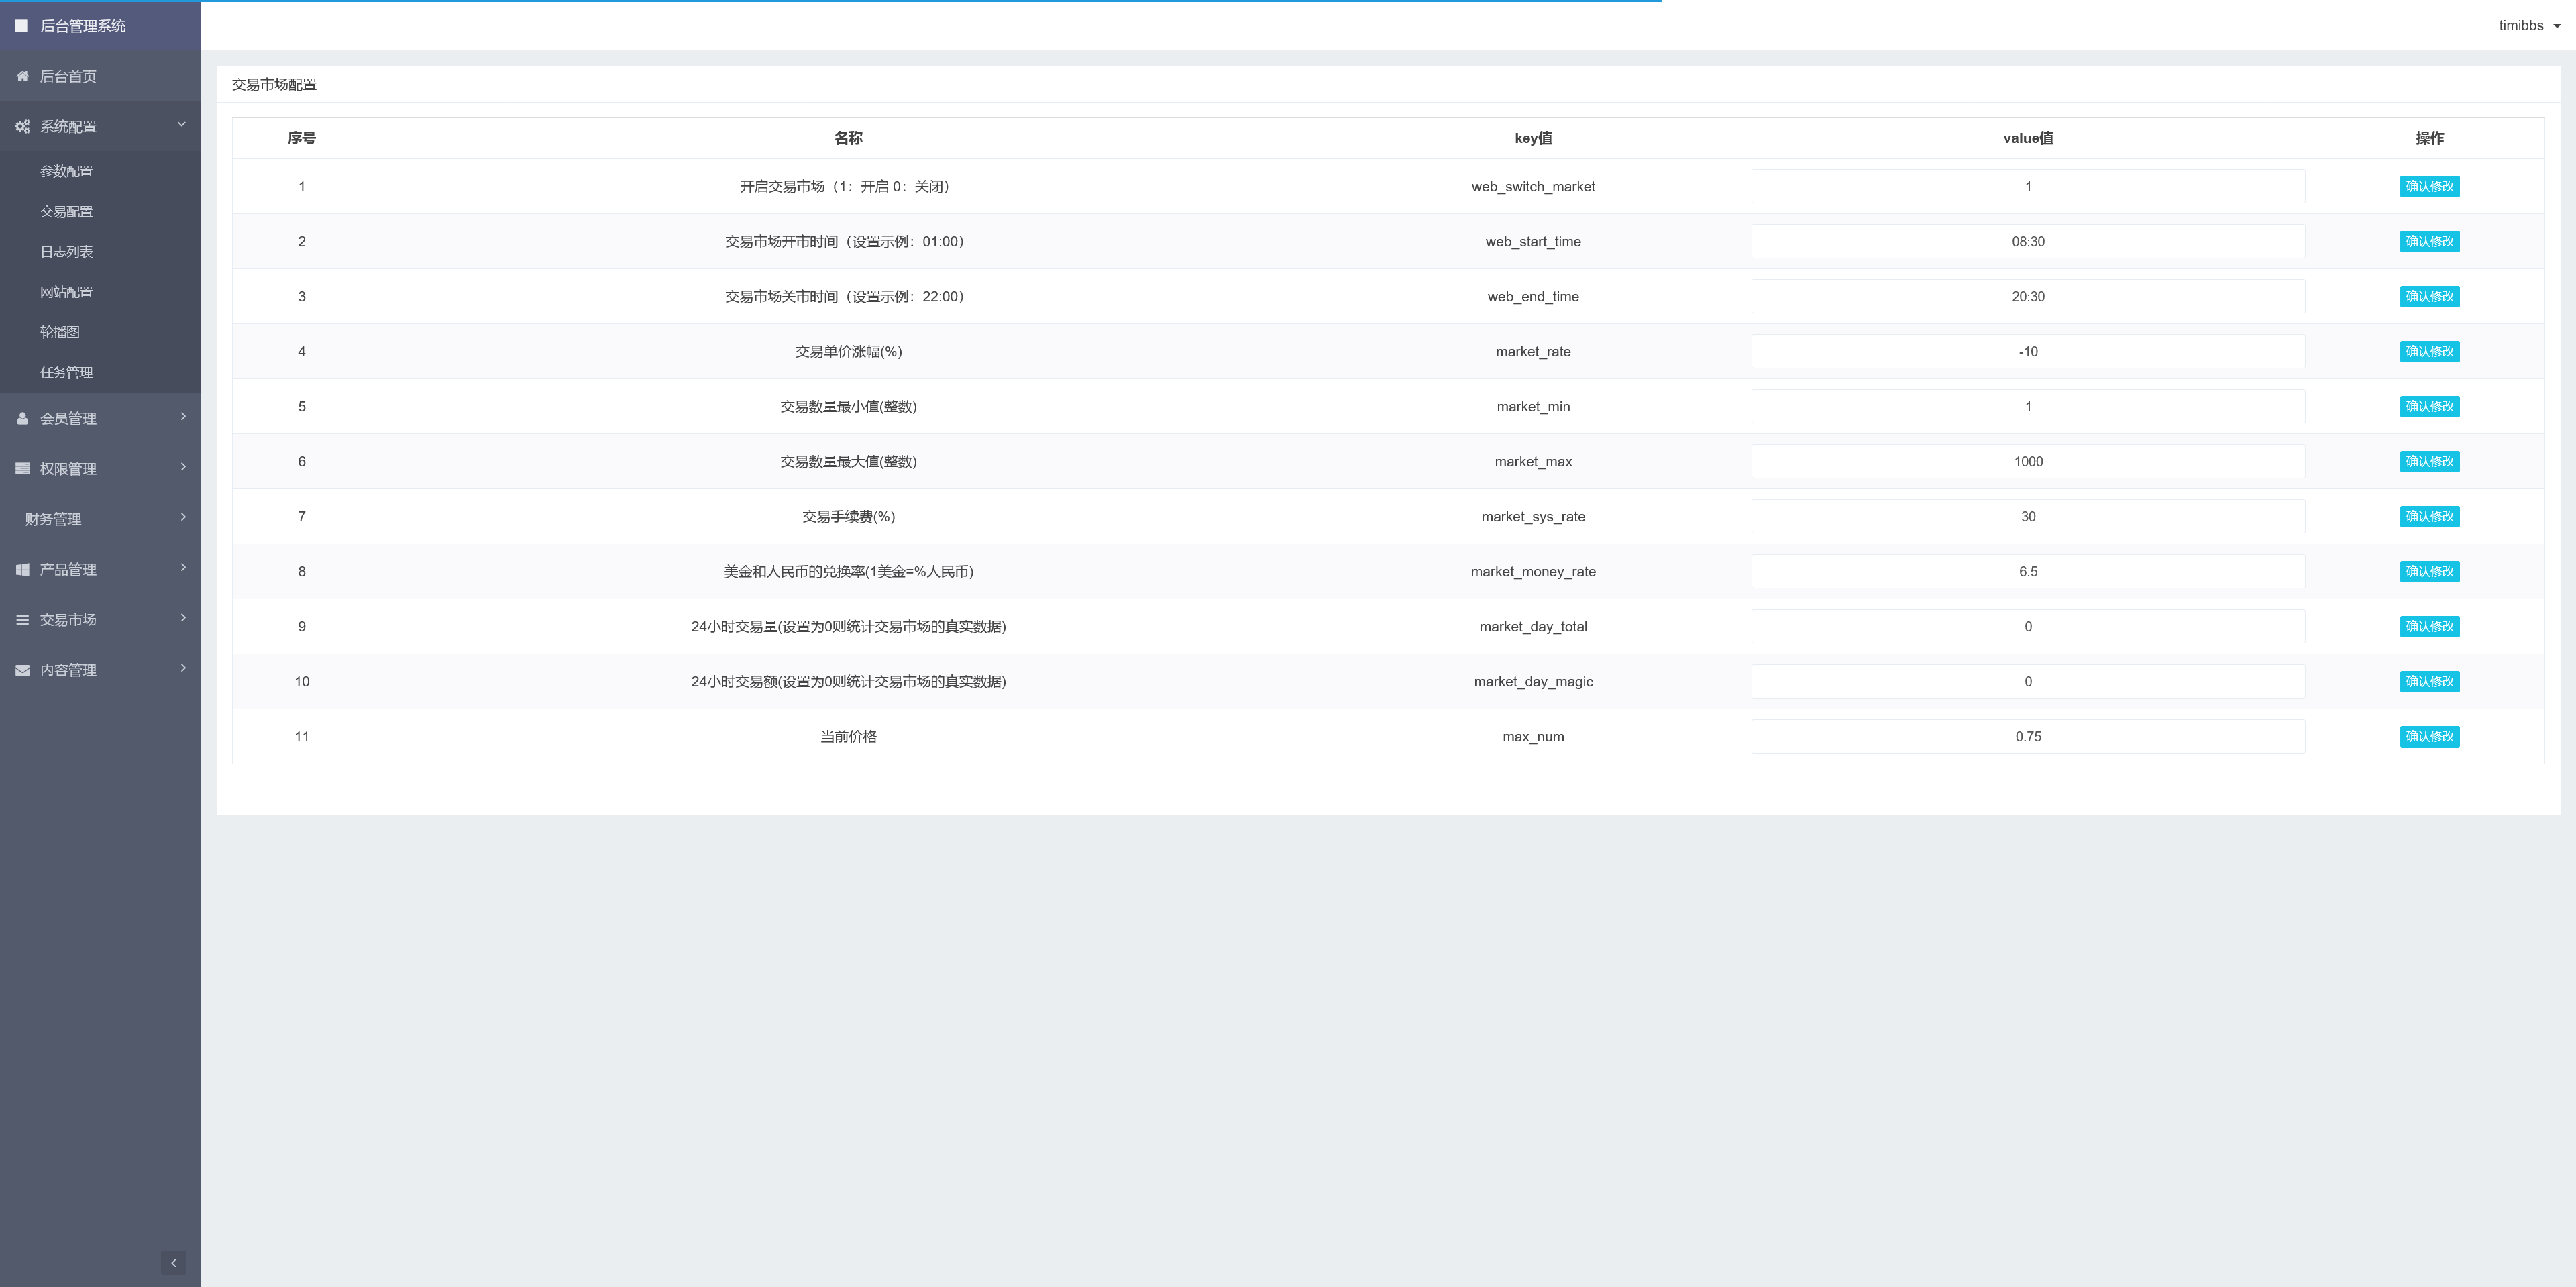Click the envelope icon beside 内容管理
The height and width of the screenshot is (1287, 2576).
[x=22, y=670]
